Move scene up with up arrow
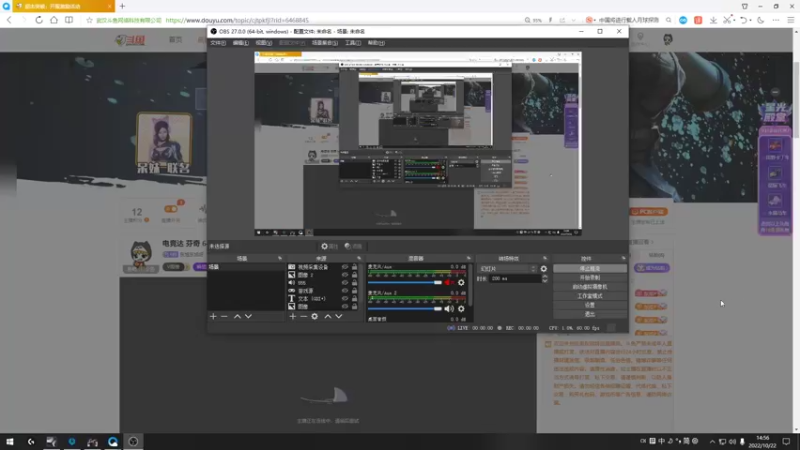 point(237,316)
